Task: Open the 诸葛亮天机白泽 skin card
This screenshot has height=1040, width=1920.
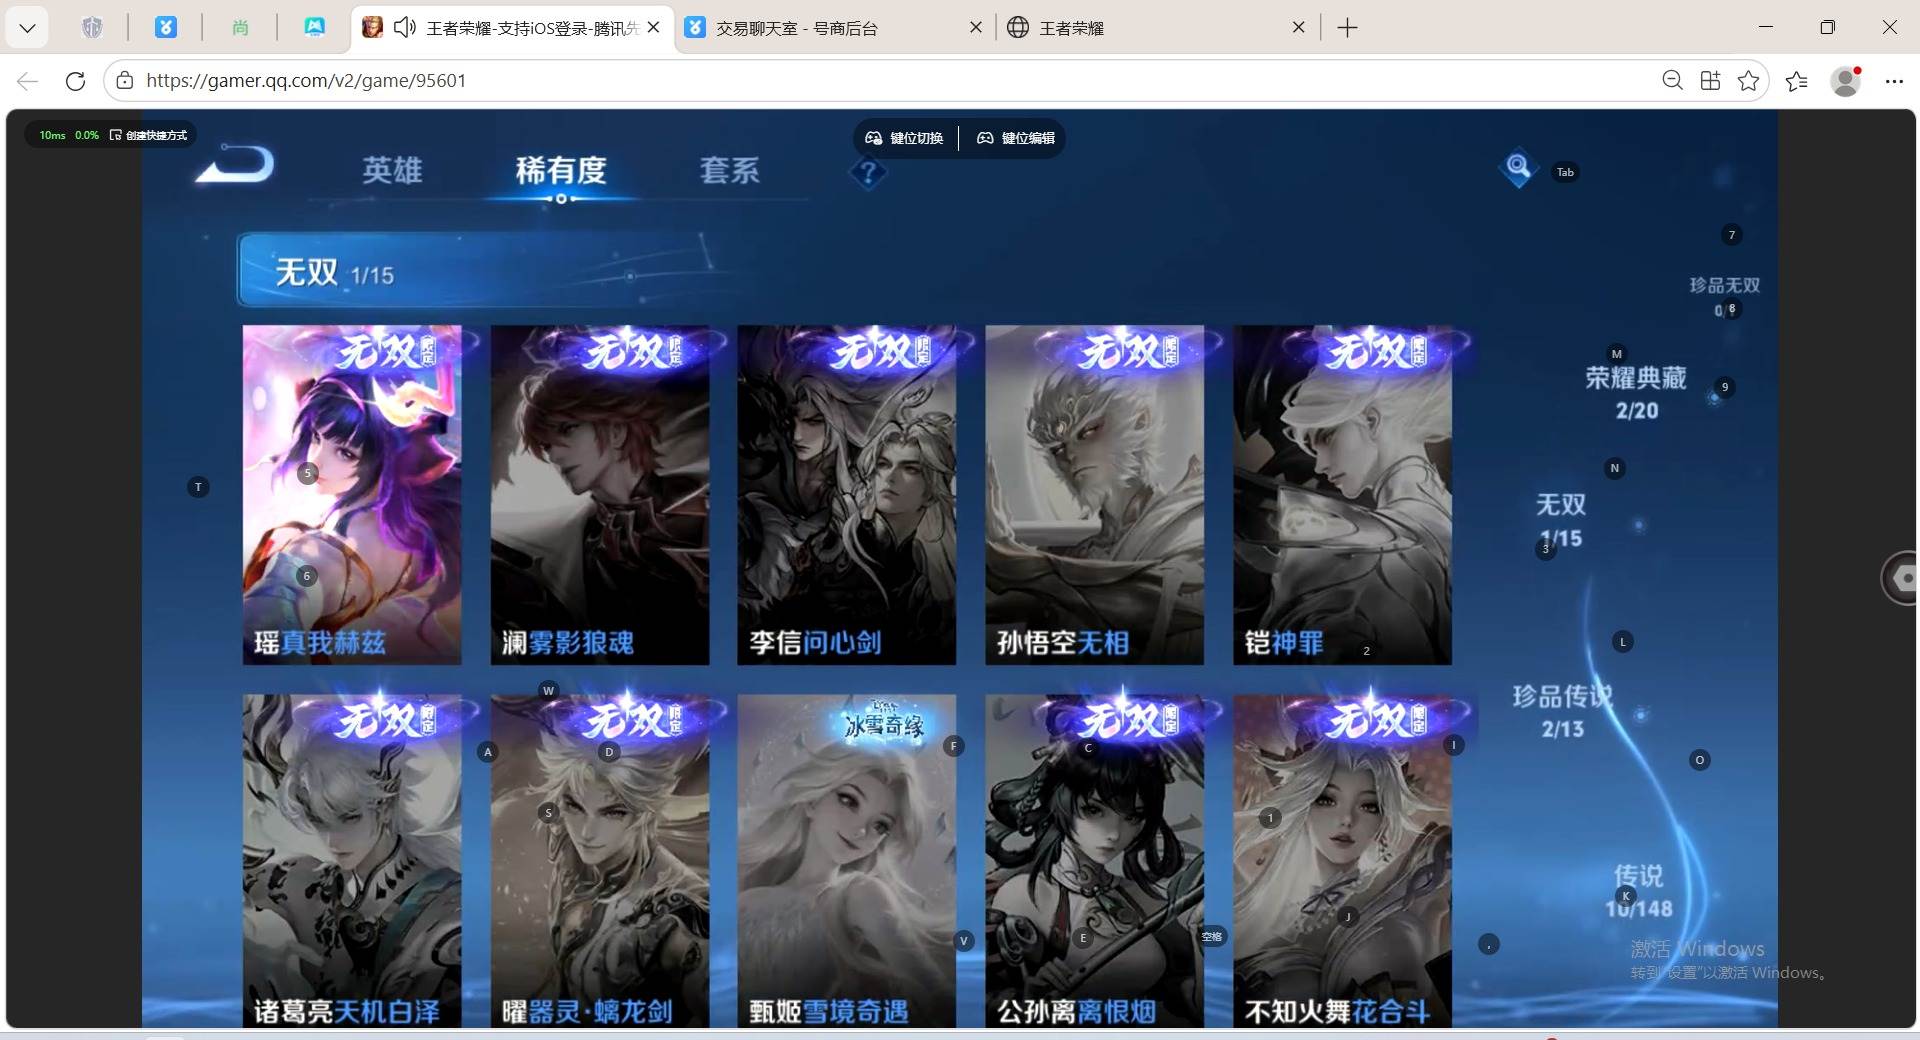Action: [352, 861]
